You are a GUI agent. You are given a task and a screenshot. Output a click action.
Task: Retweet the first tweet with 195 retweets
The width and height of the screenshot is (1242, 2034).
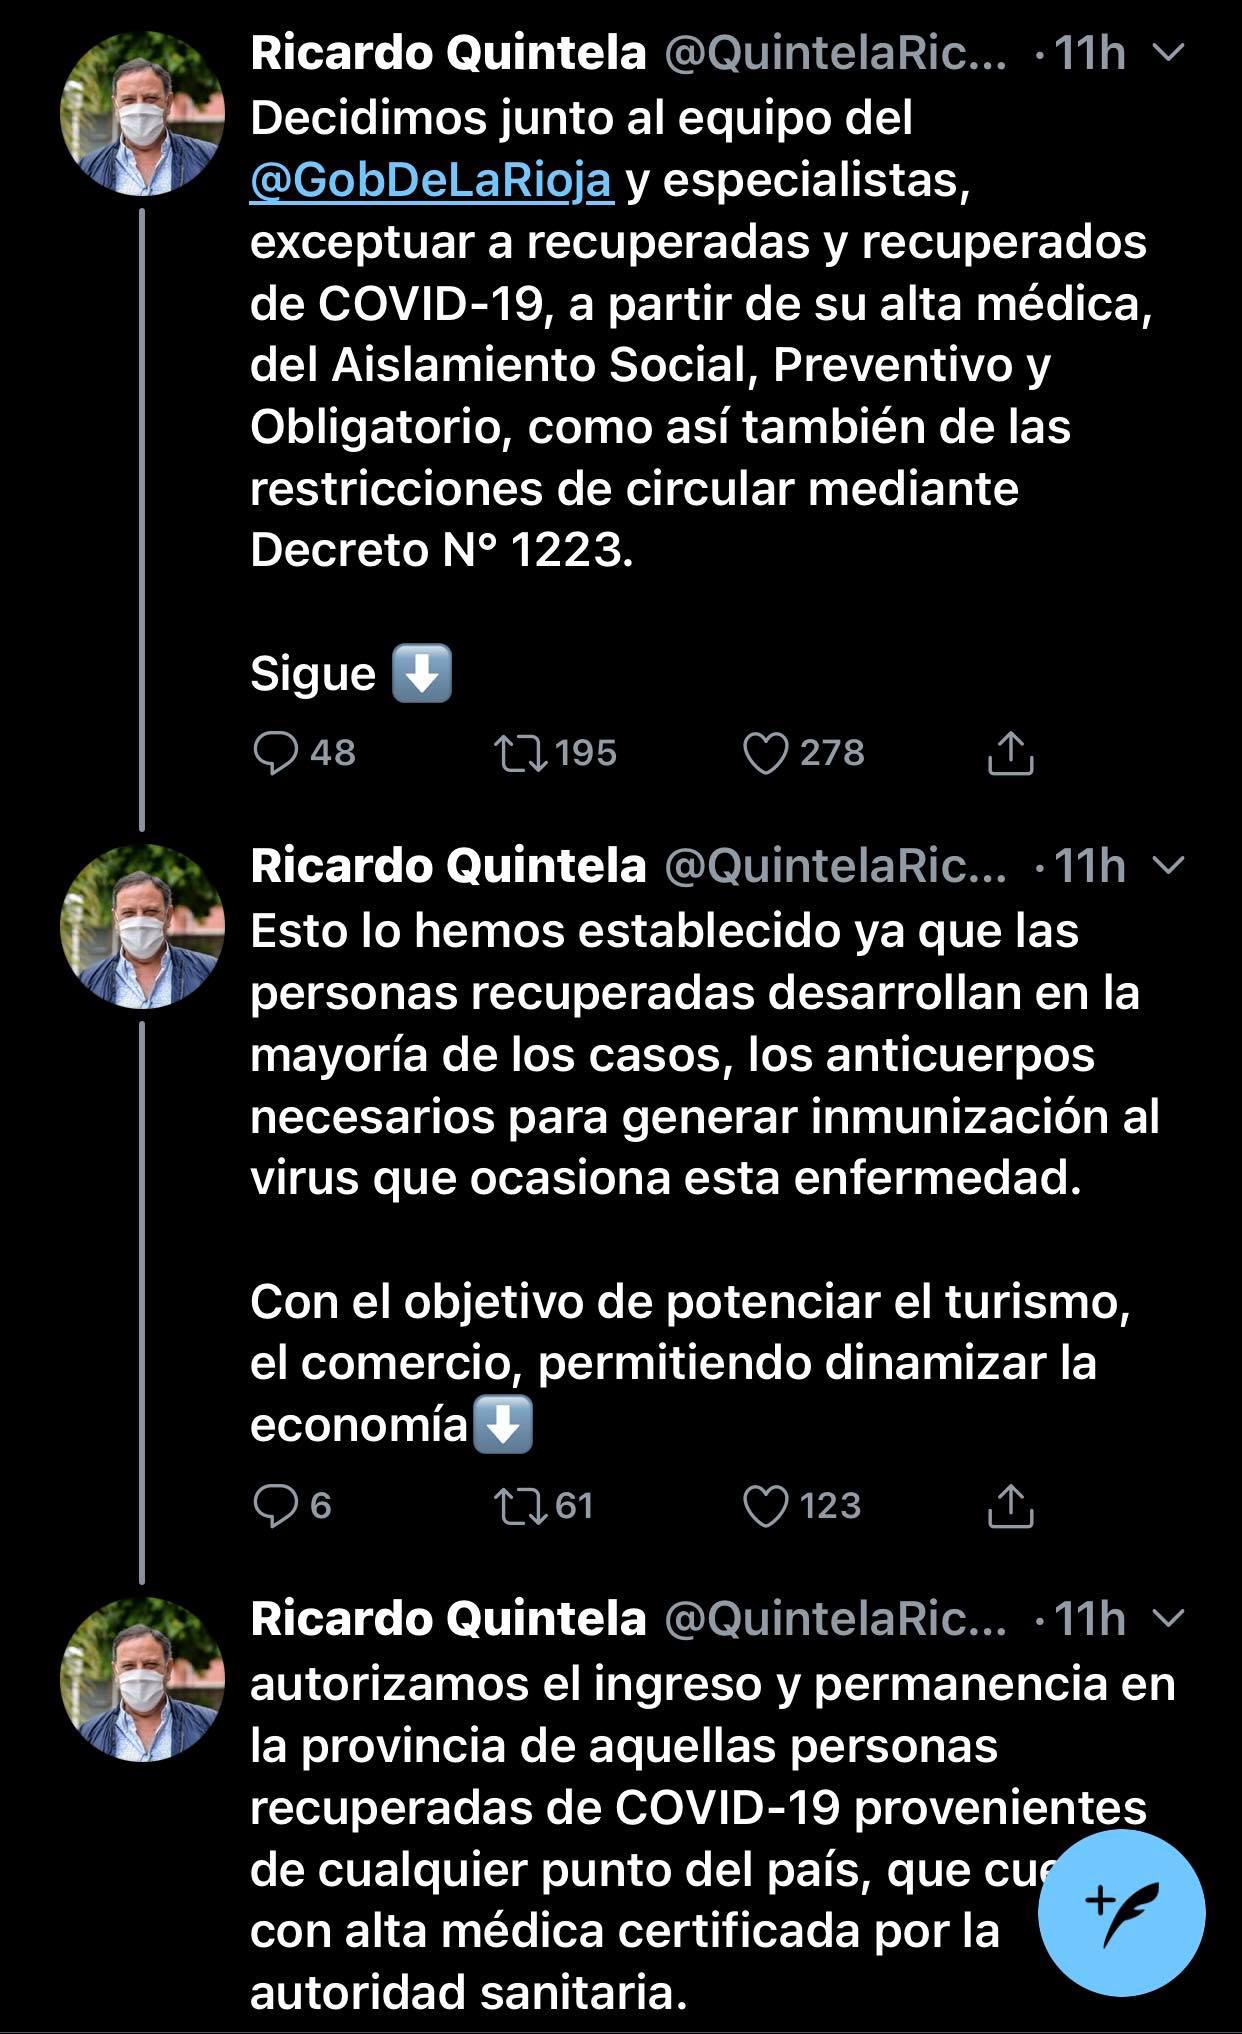click(x=521, y=753)
